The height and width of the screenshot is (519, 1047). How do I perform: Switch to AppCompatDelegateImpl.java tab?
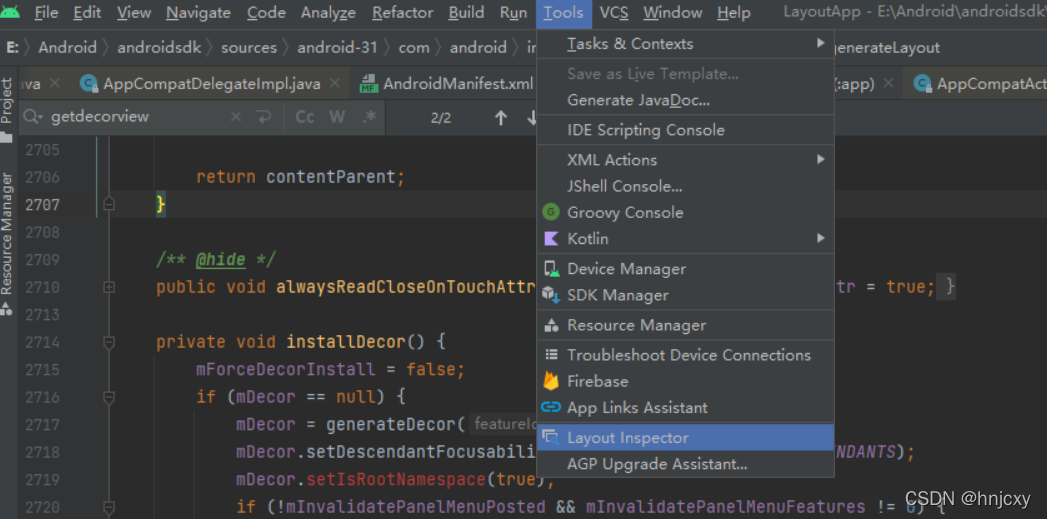coord(212,84)
